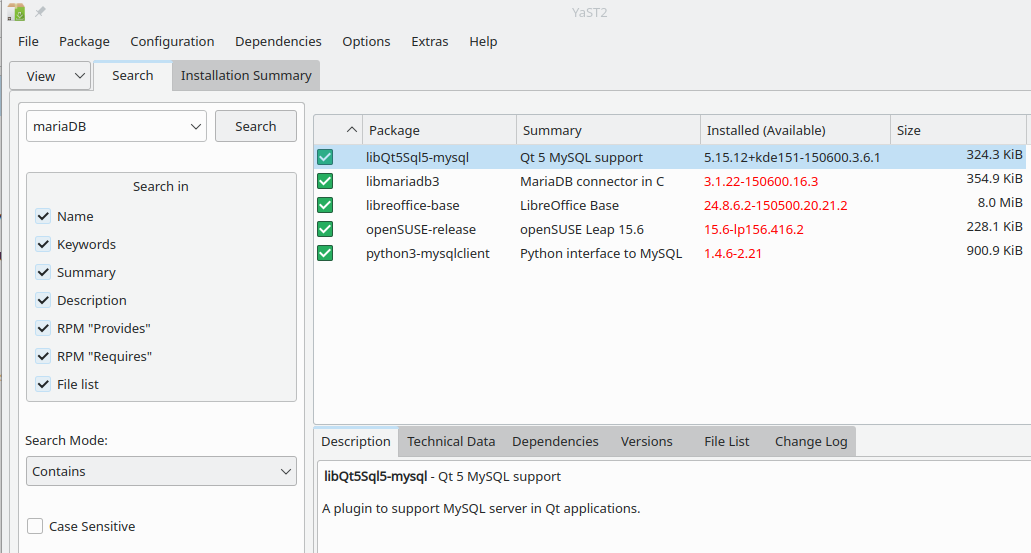Open the Dependencies menu
The image size is (1031, 553).
[x=278, y=41]
